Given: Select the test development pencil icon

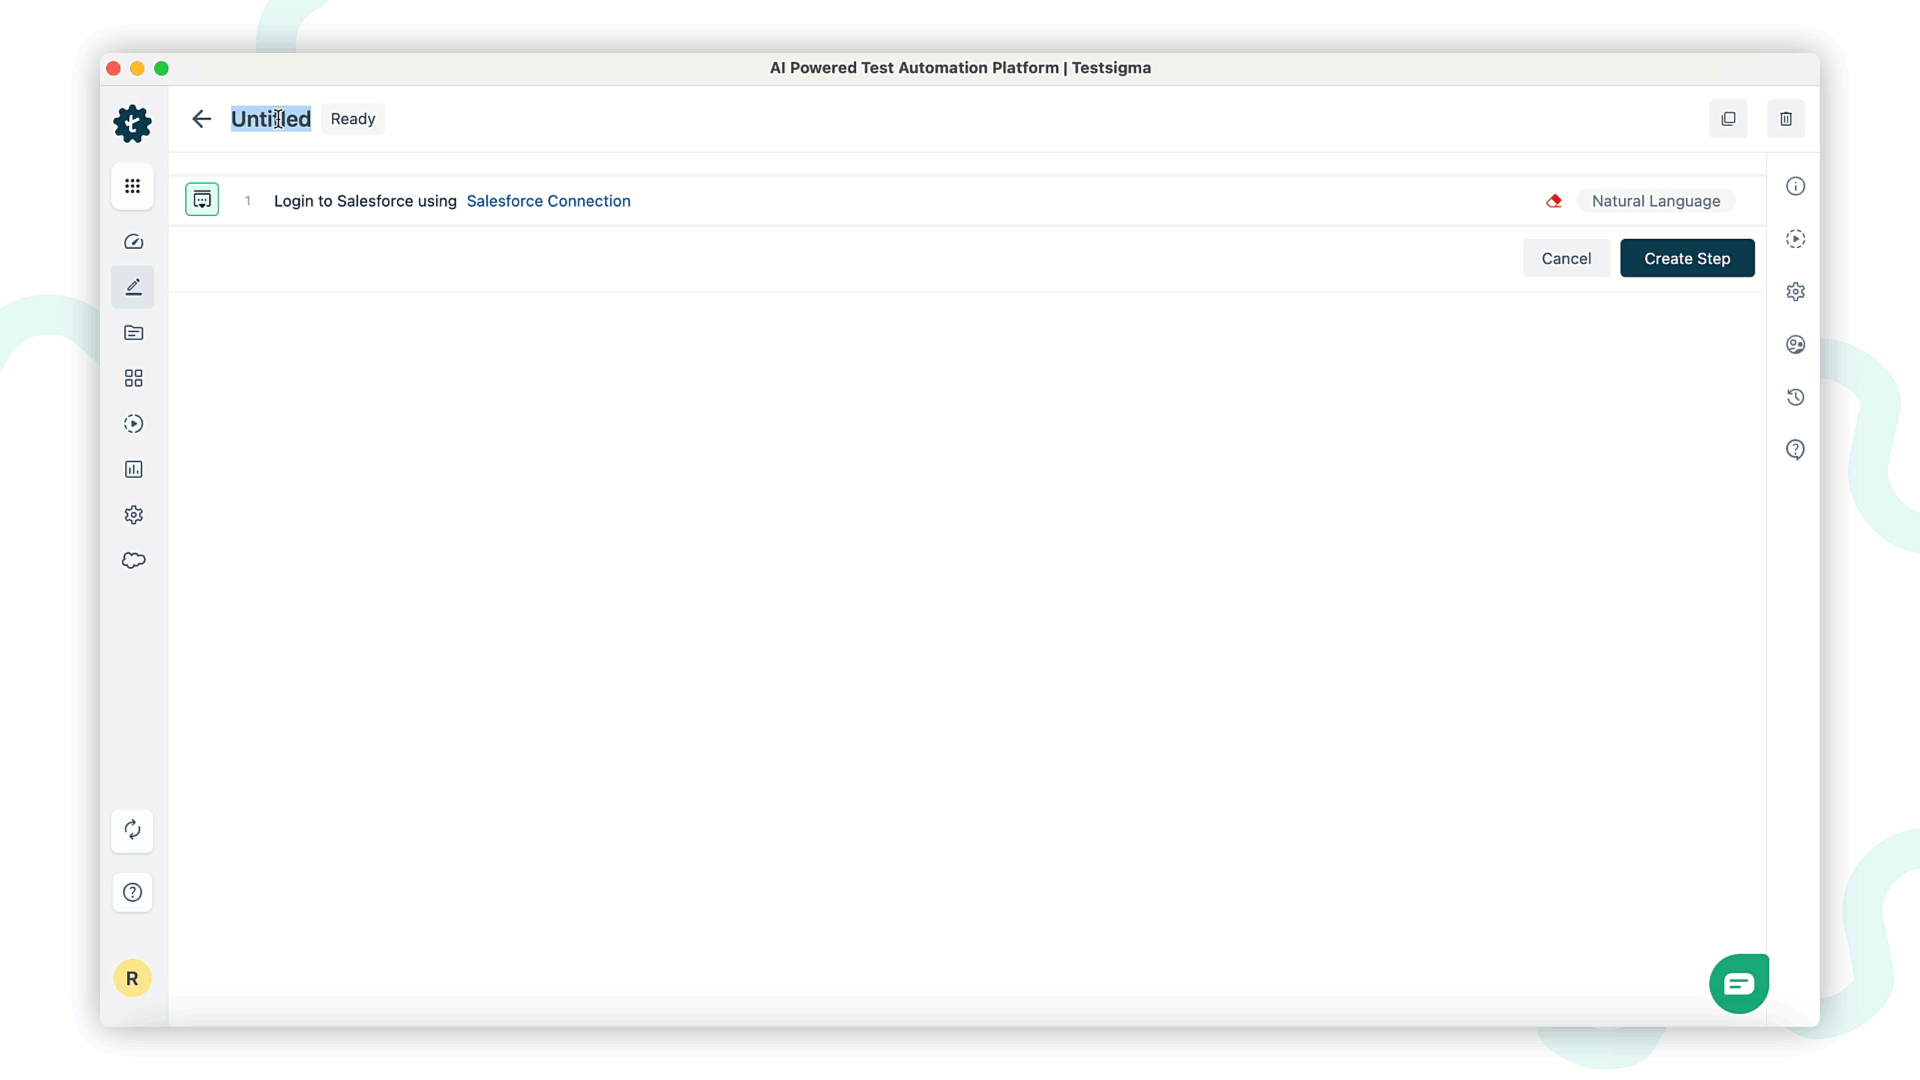Looking at the screenshot, I should click(133, 287).
